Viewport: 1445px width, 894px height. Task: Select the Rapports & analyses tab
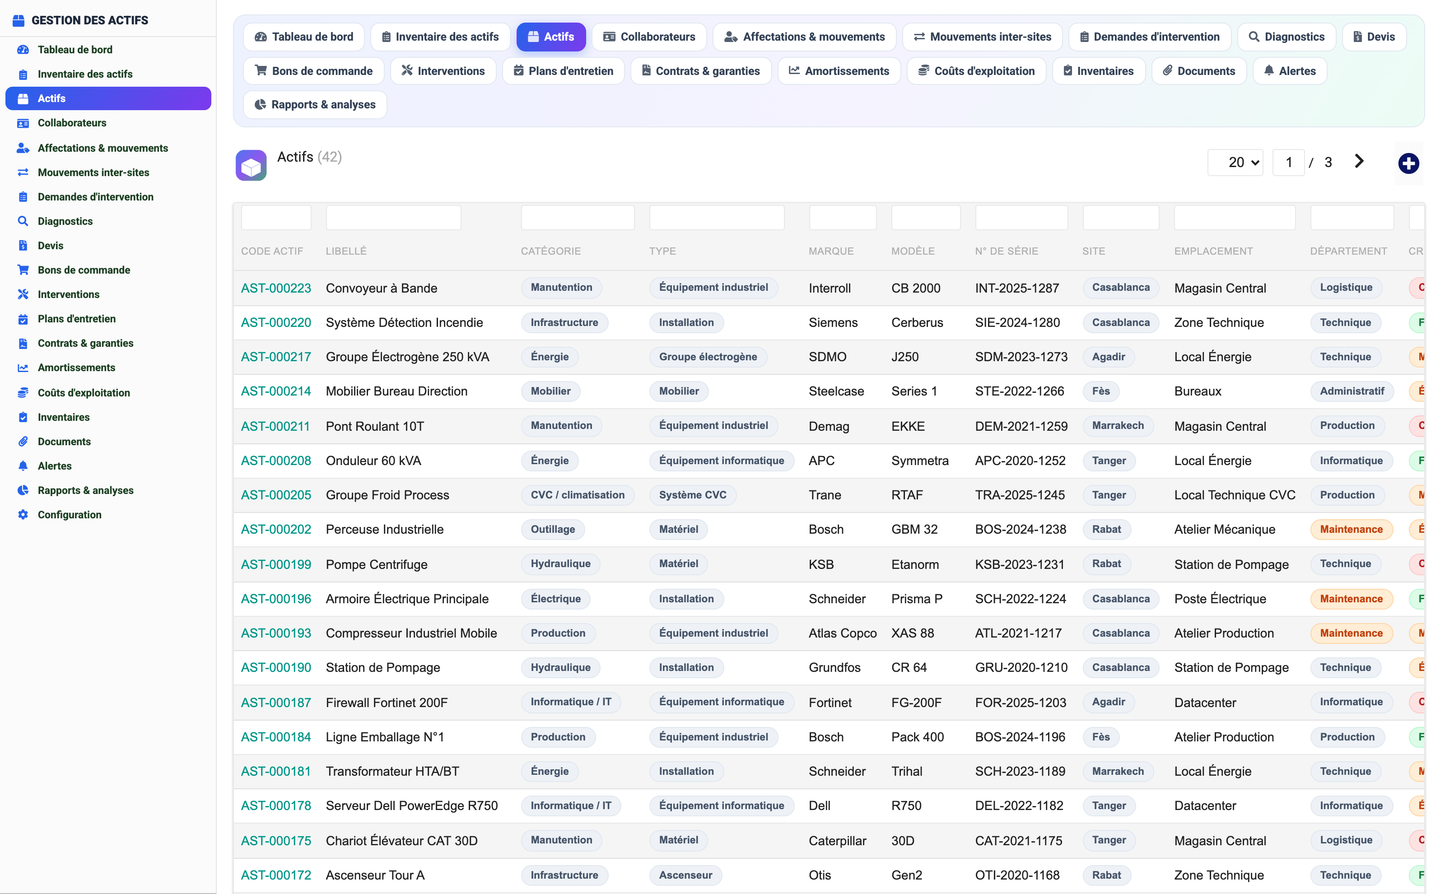point(315,105)
